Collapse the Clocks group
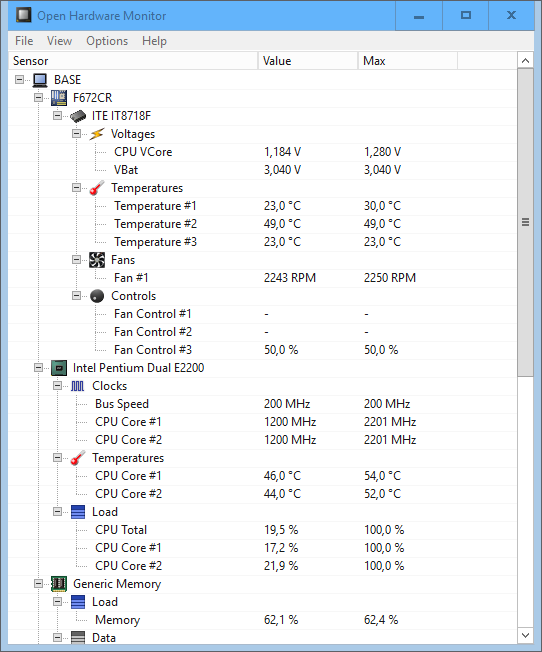Image resolution: width=542 pixels, height=652 pixels. pyautogui.click(x=57, y=385)
